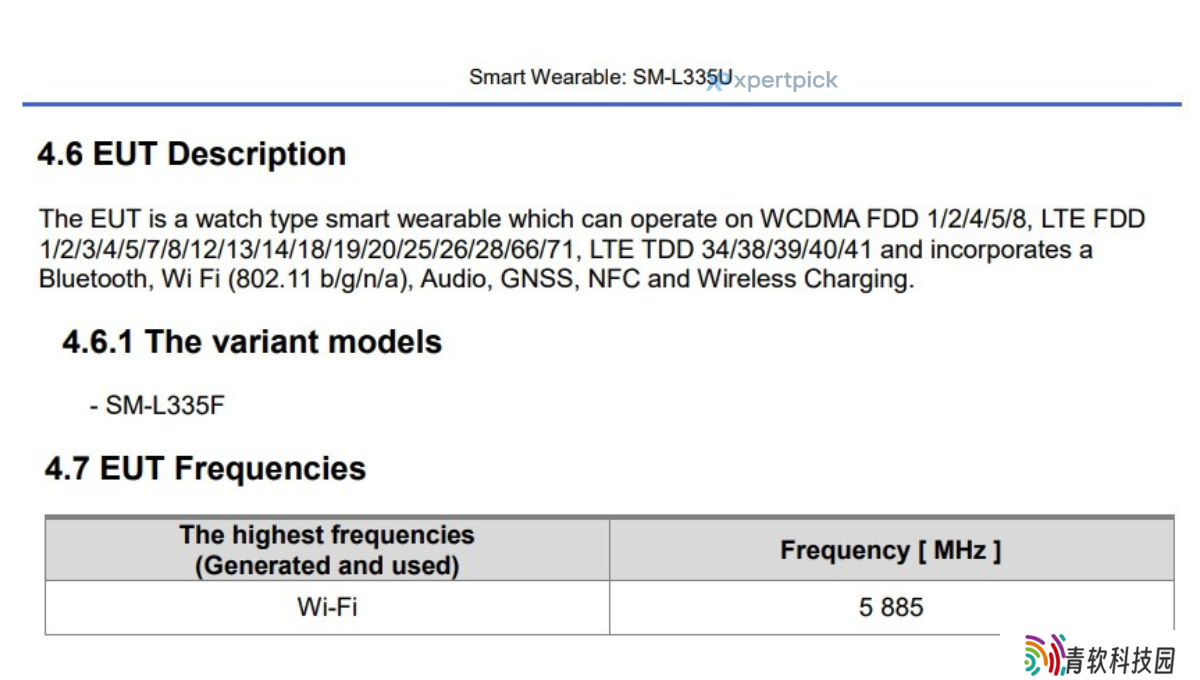Image resolution: width=1200 pixels, height=680 pixels.
Task: Click the blue horizontal header line
Action: (x=601, y=104)
